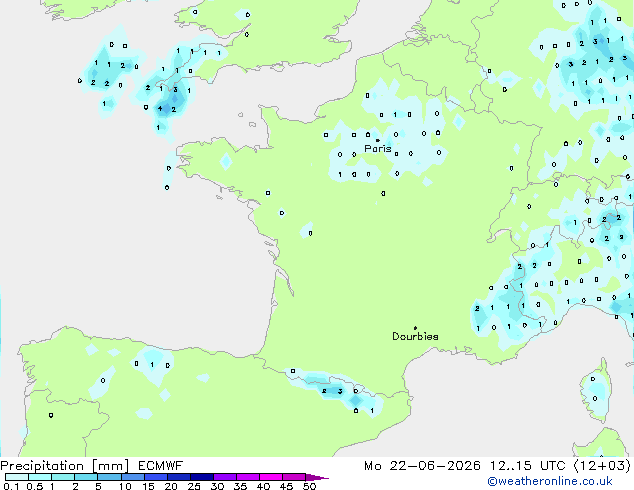634x490 pixels.
Task: Pick the 10–15 mm blue legend swatch
Action: [132, 477]
